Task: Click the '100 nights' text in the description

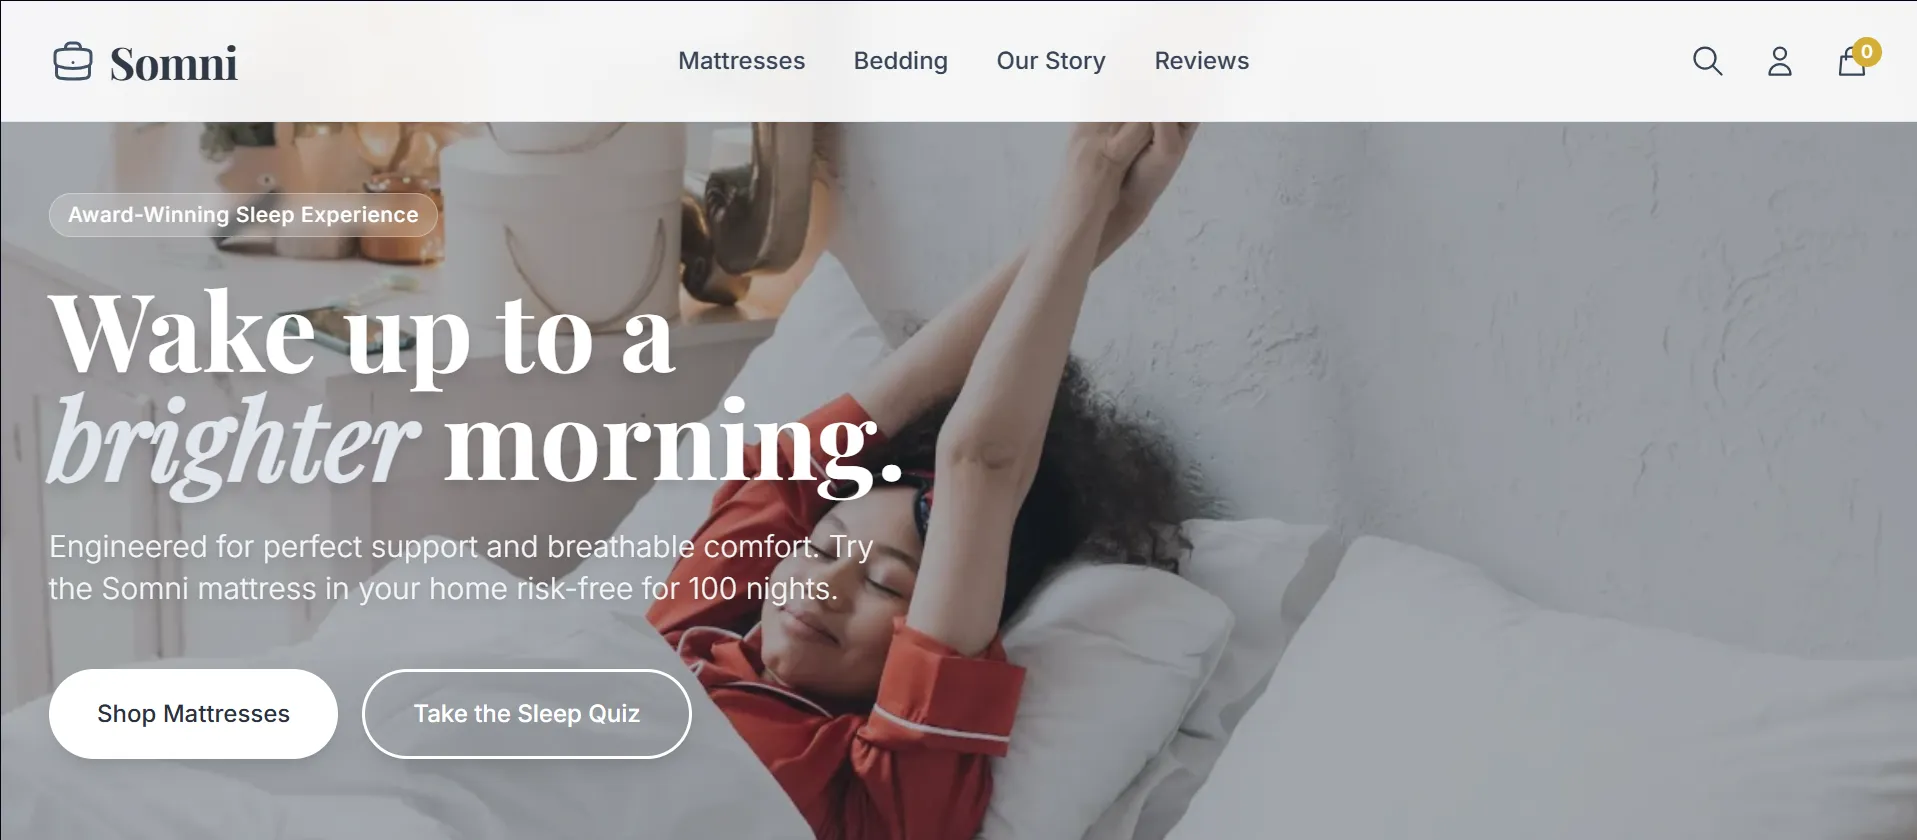Action: [x=760, y=589]
